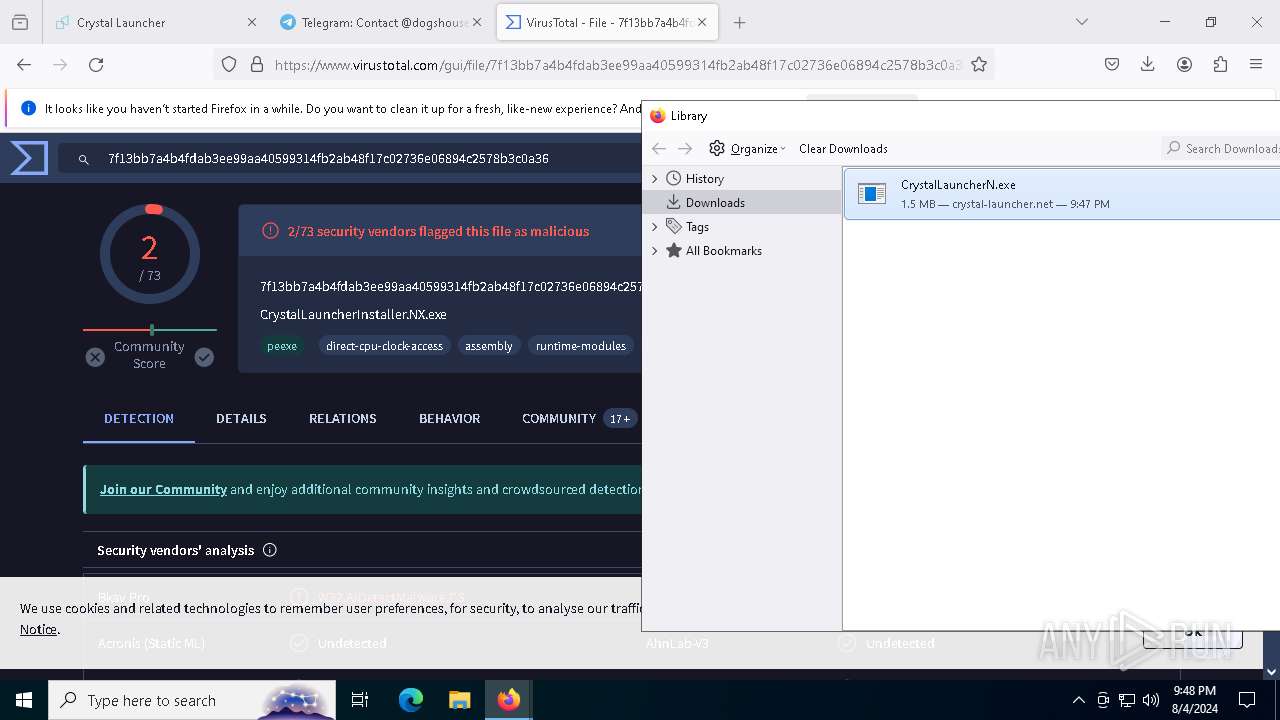Open the volume speaker tray icon
The height and width of the screenshot is (720, 1280).
1151,700
